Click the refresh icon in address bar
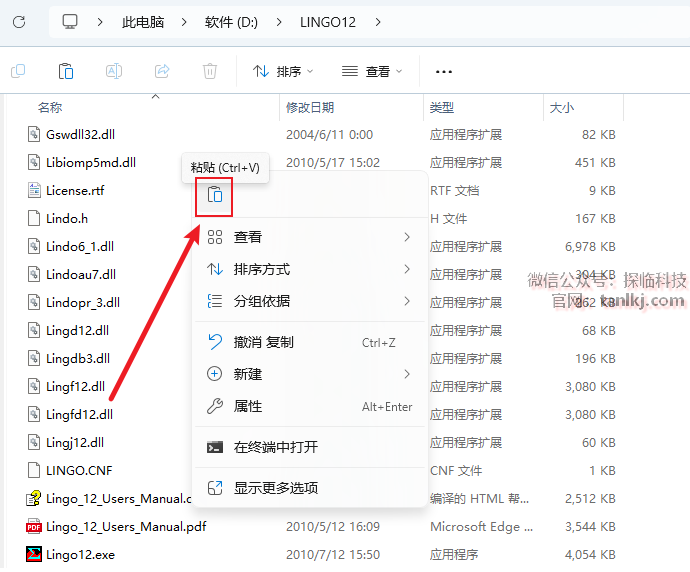The width and height of the screenshot is (690, 572). click(x=19, y=22)
